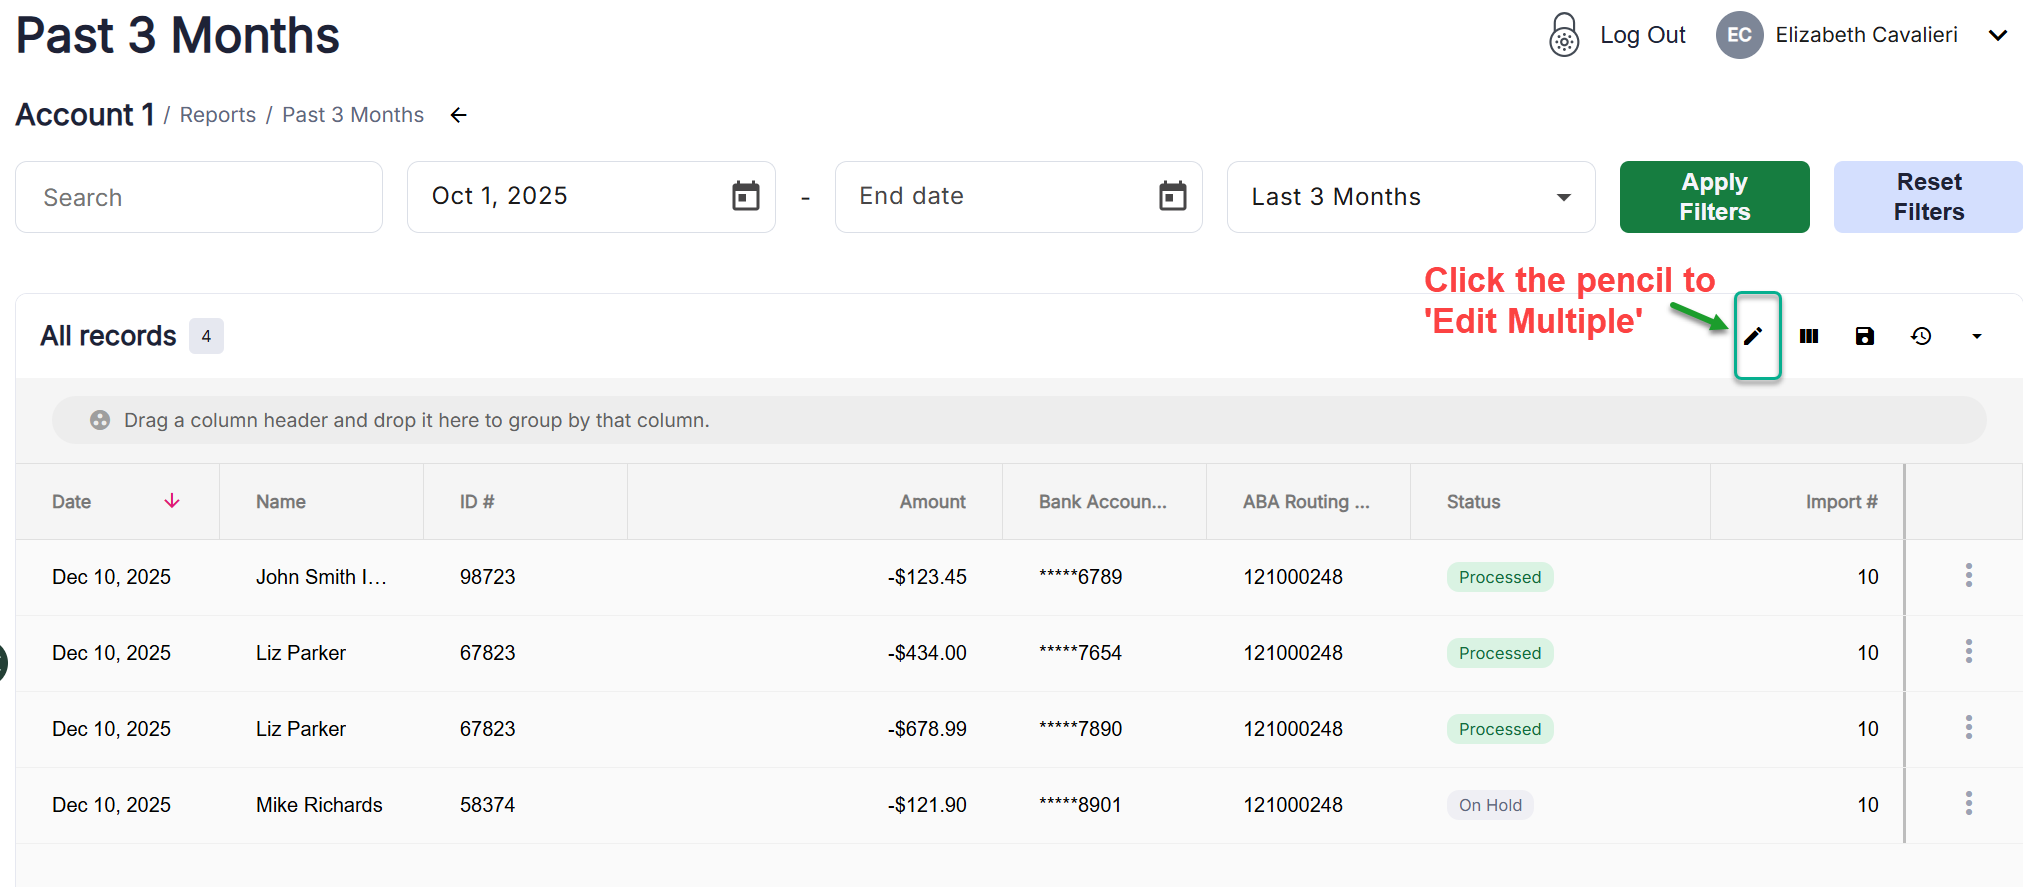Click Log Out link
2023x887 pixels.
pos(1641,35)
